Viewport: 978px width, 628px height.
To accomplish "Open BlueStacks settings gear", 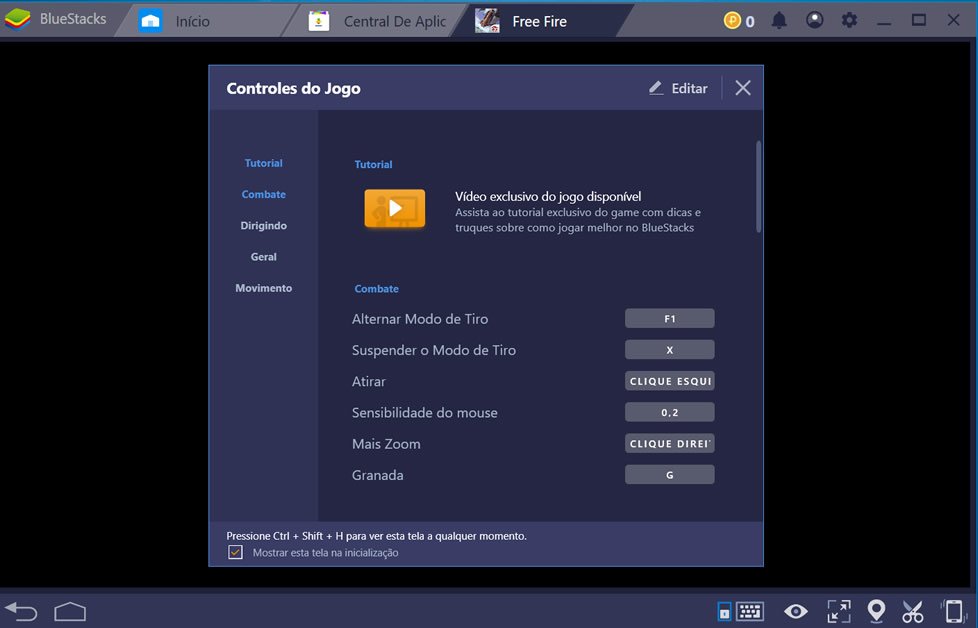I will point(848,20).
